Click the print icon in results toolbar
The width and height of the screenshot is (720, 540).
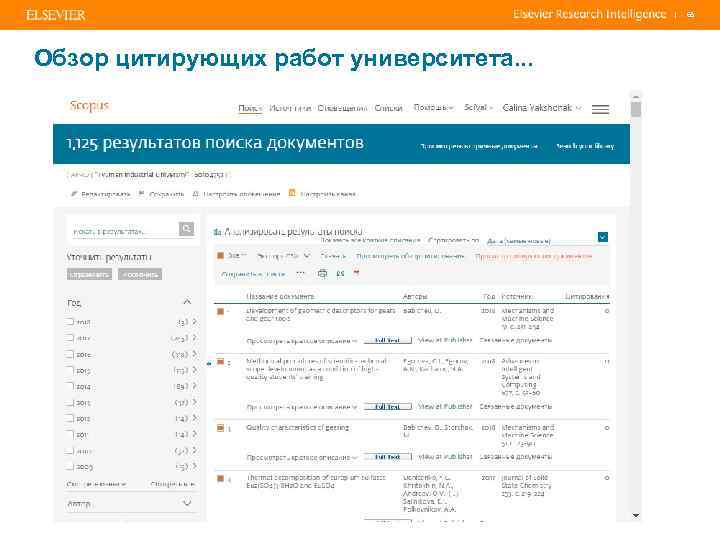(322, 274)
